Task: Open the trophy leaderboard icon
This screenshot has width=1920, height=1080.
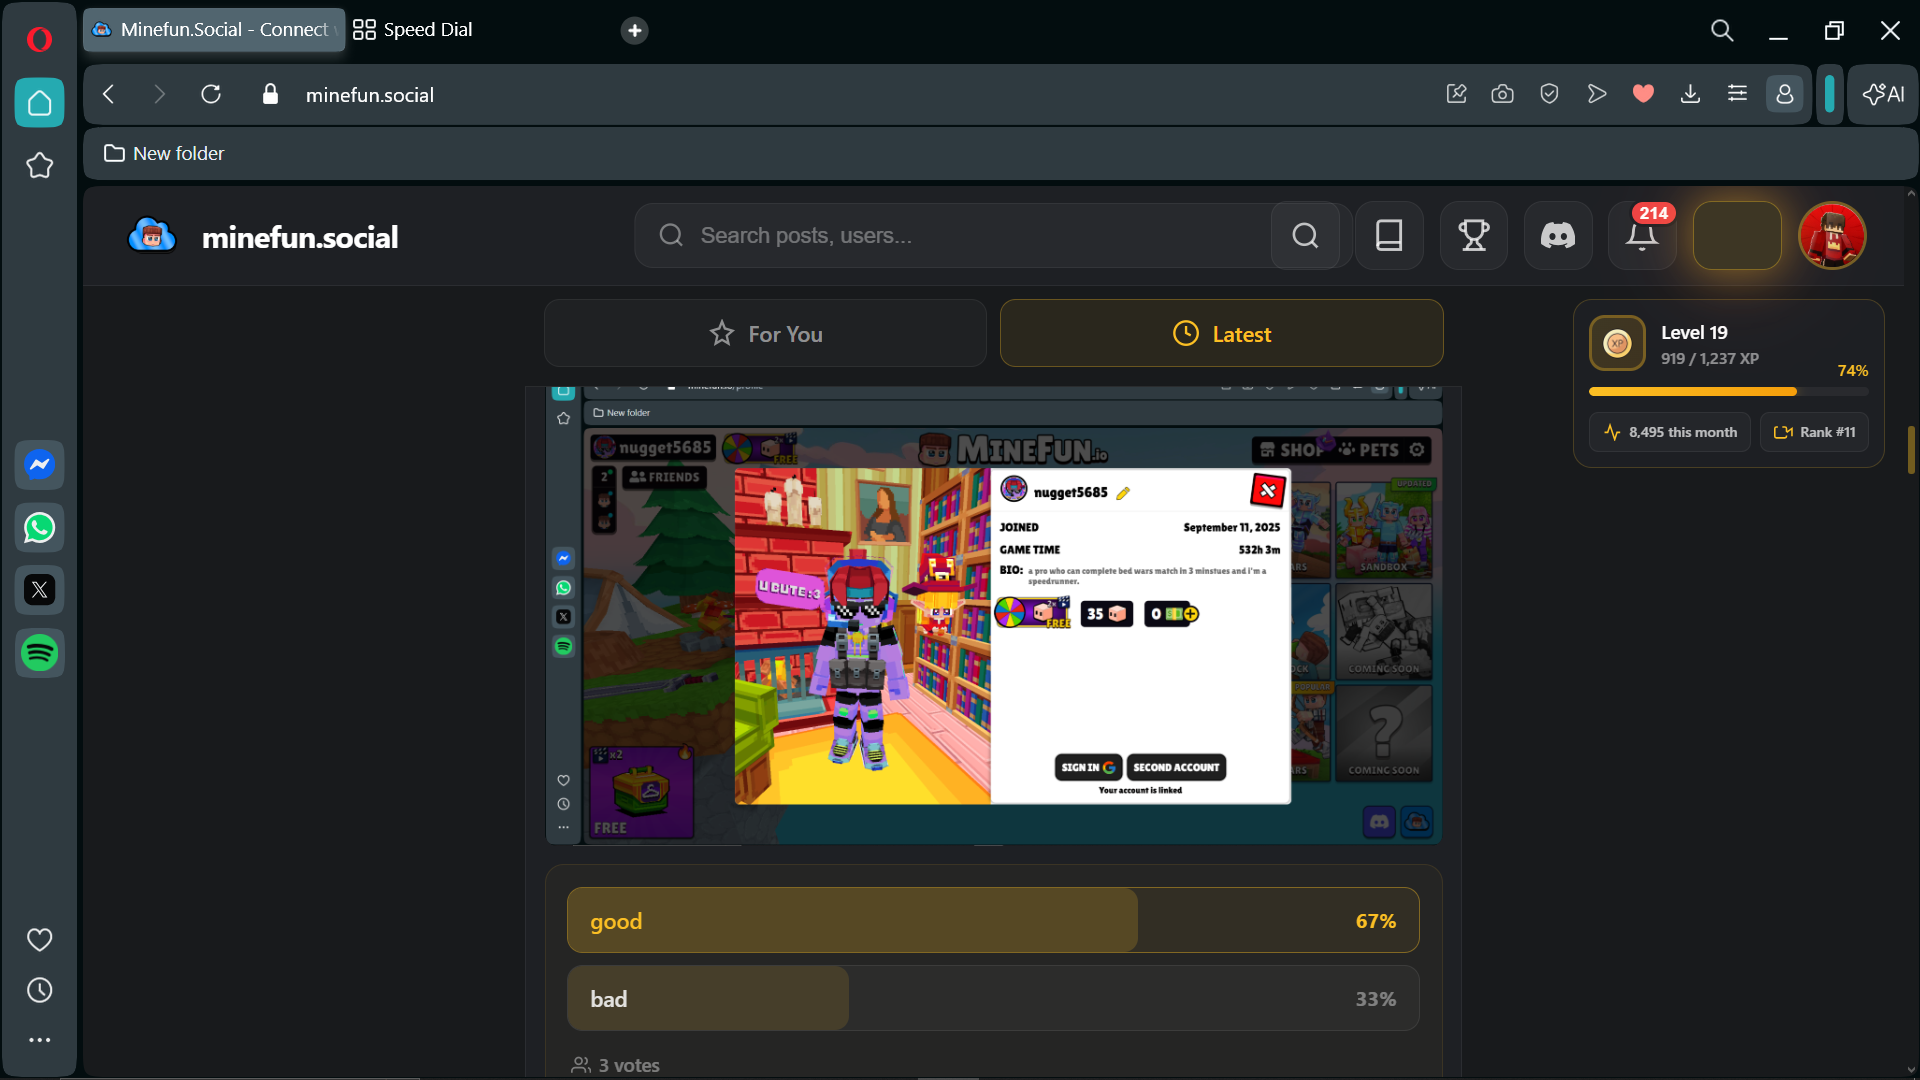Action: [x=1473, y=236]
